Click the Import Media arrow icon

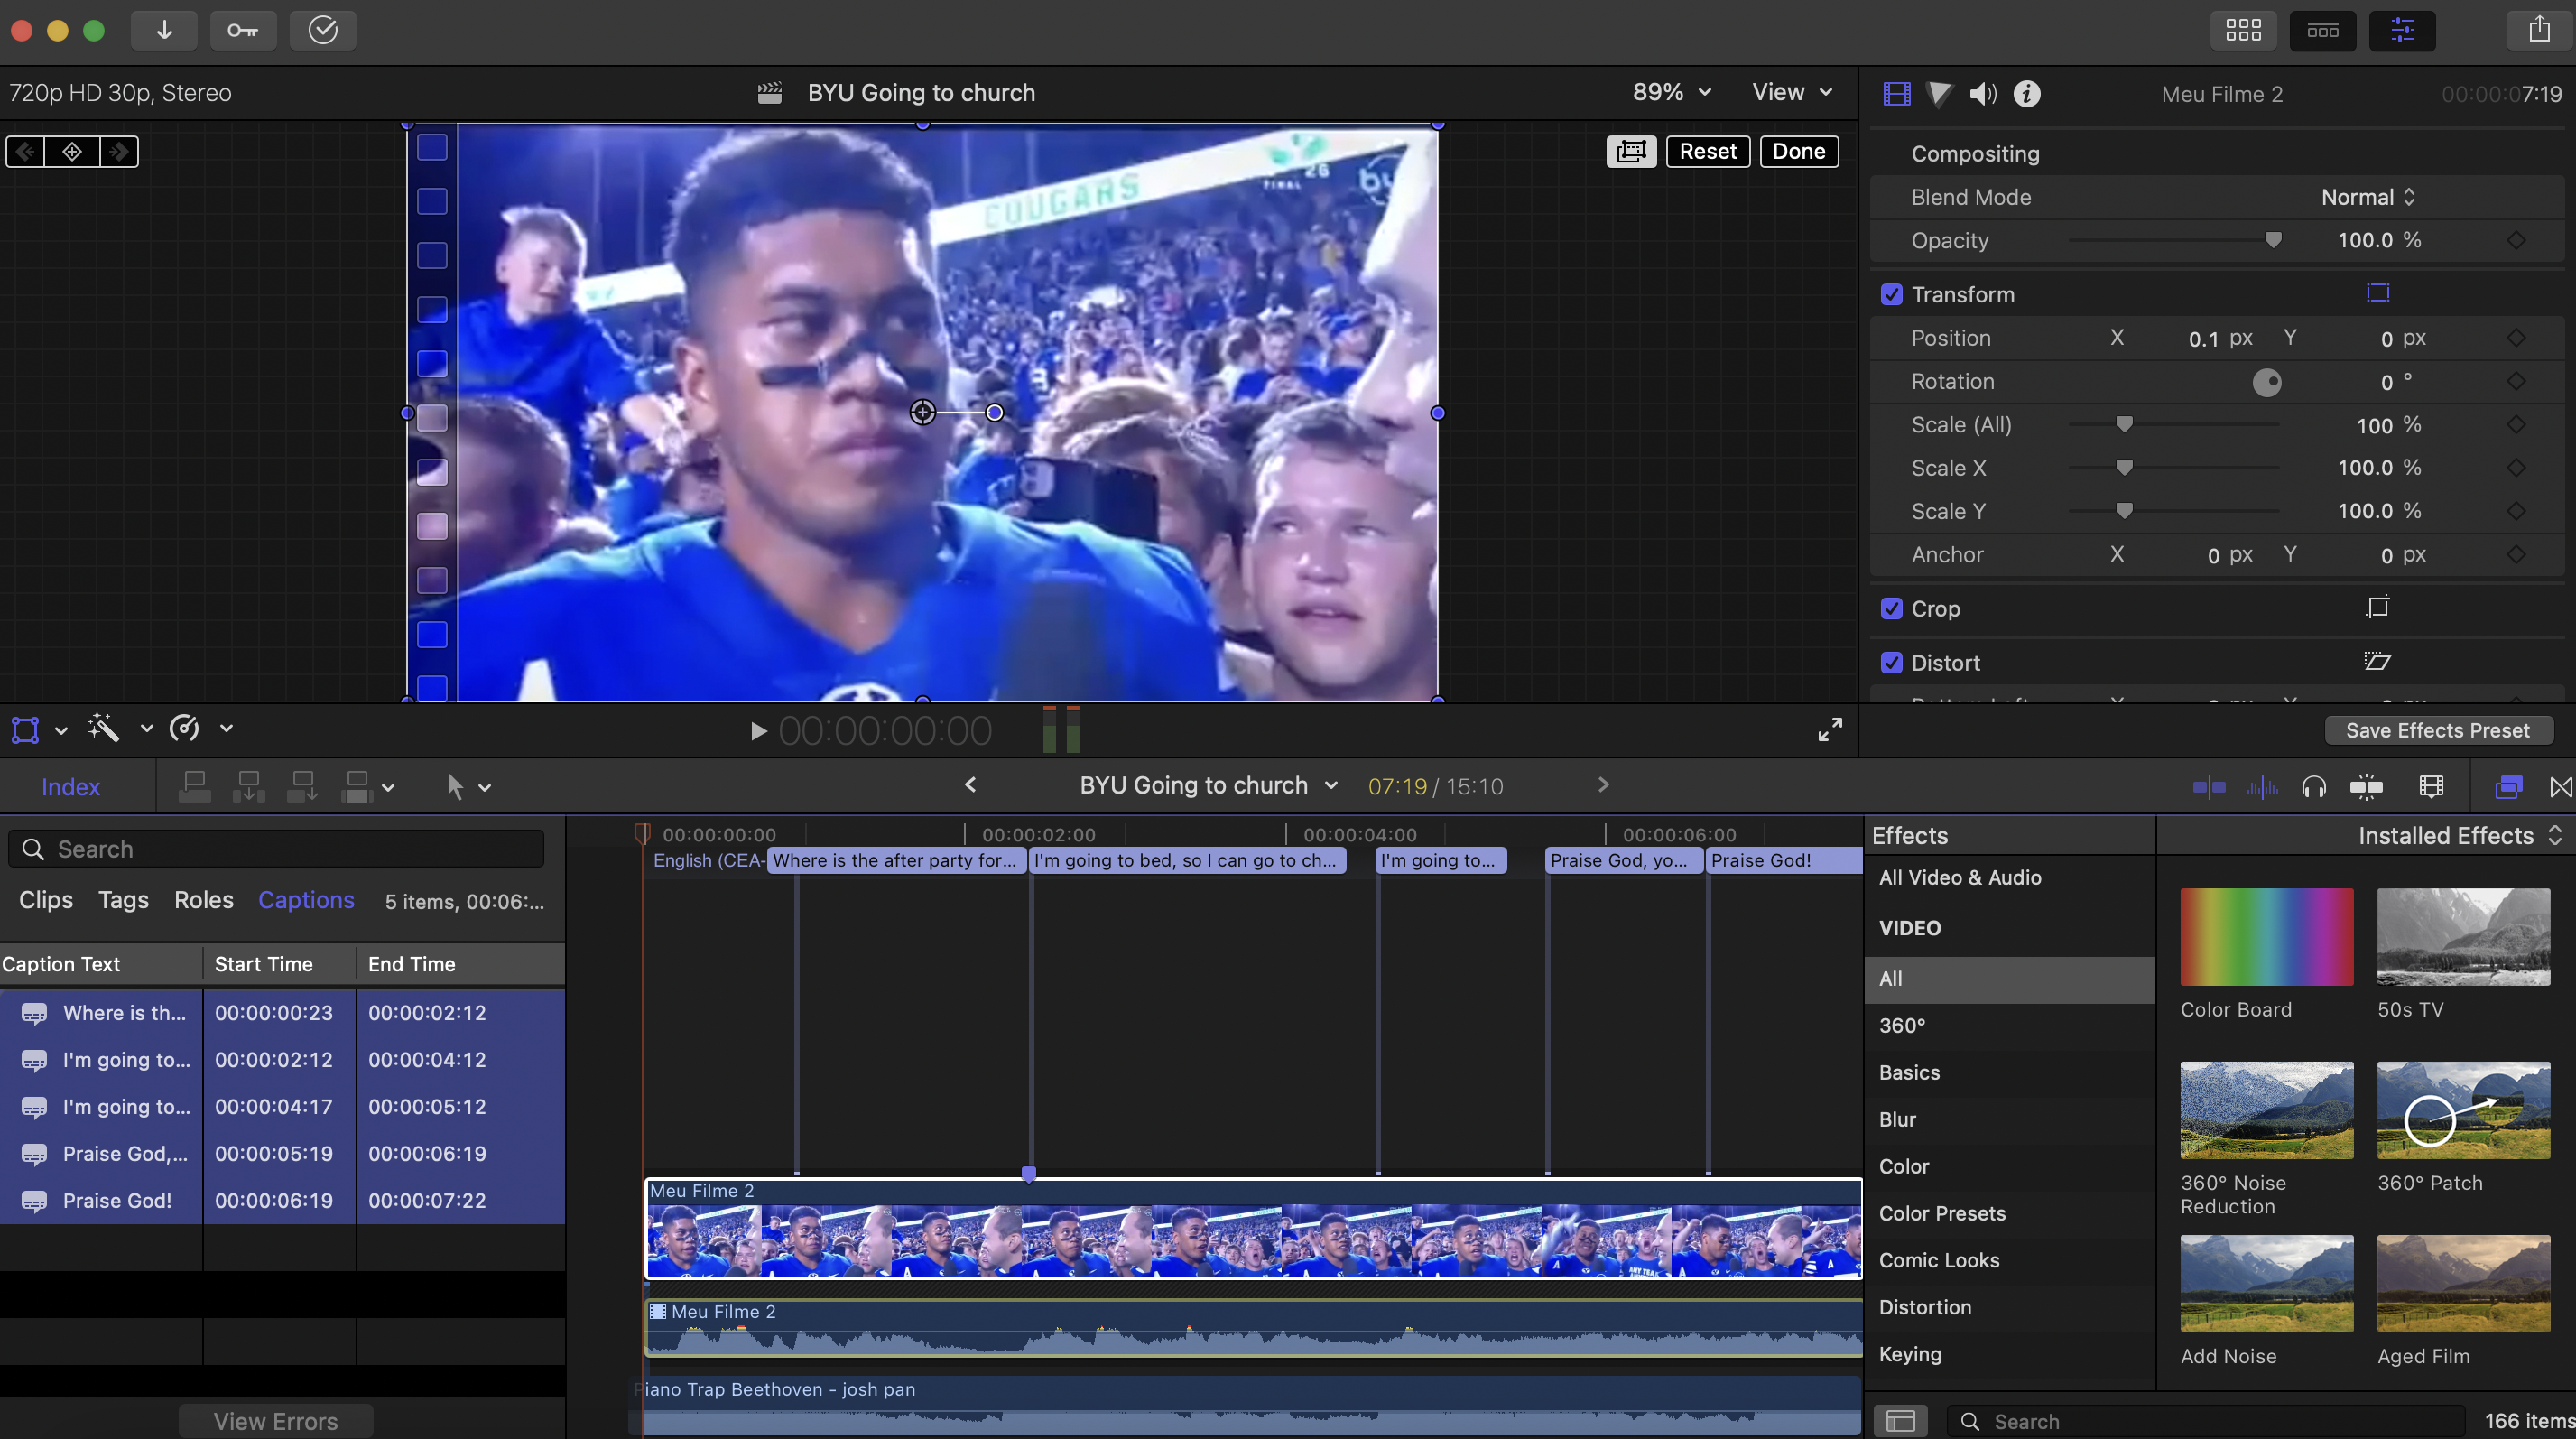pyautogui.click(x=164, y=30)
